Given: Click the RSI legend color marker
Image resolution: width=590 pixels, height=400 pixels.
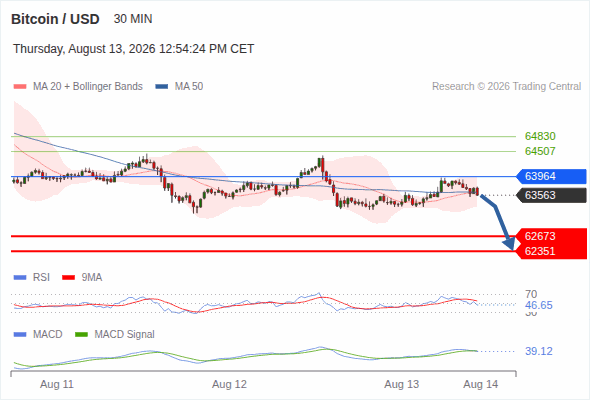Looking at the screenshot, I should click(20, 278).
